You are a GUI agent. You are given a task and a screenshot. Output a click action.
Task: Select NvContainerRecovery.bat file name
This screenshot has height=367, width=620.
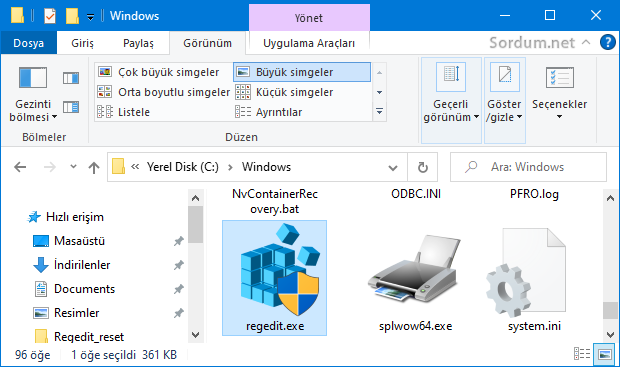(275, 201)
